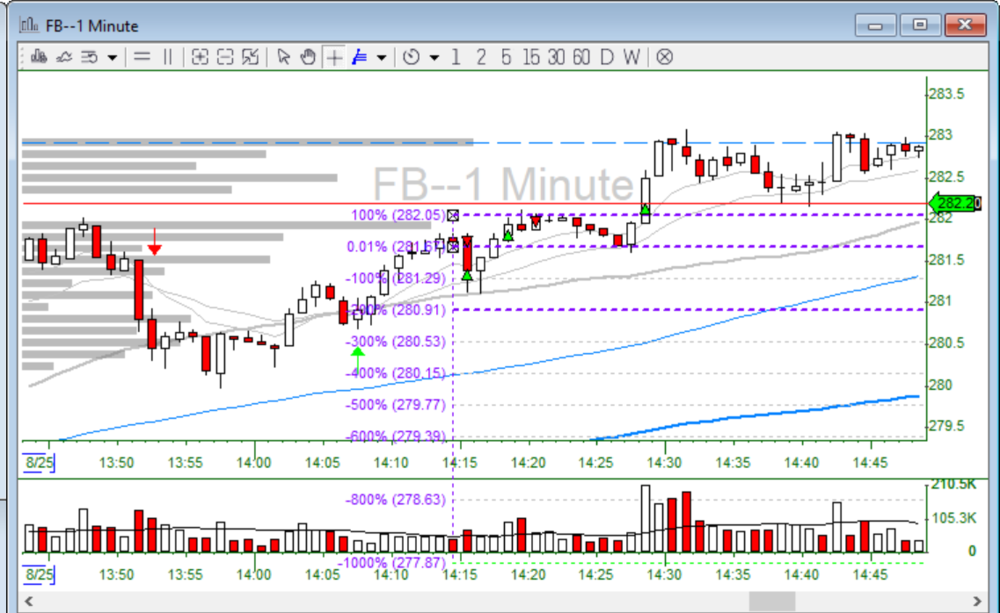The height and width of the screenshot is (613, 1000).
Task: Click the horizontal scrollbar thumb
Action: (772, 601)
